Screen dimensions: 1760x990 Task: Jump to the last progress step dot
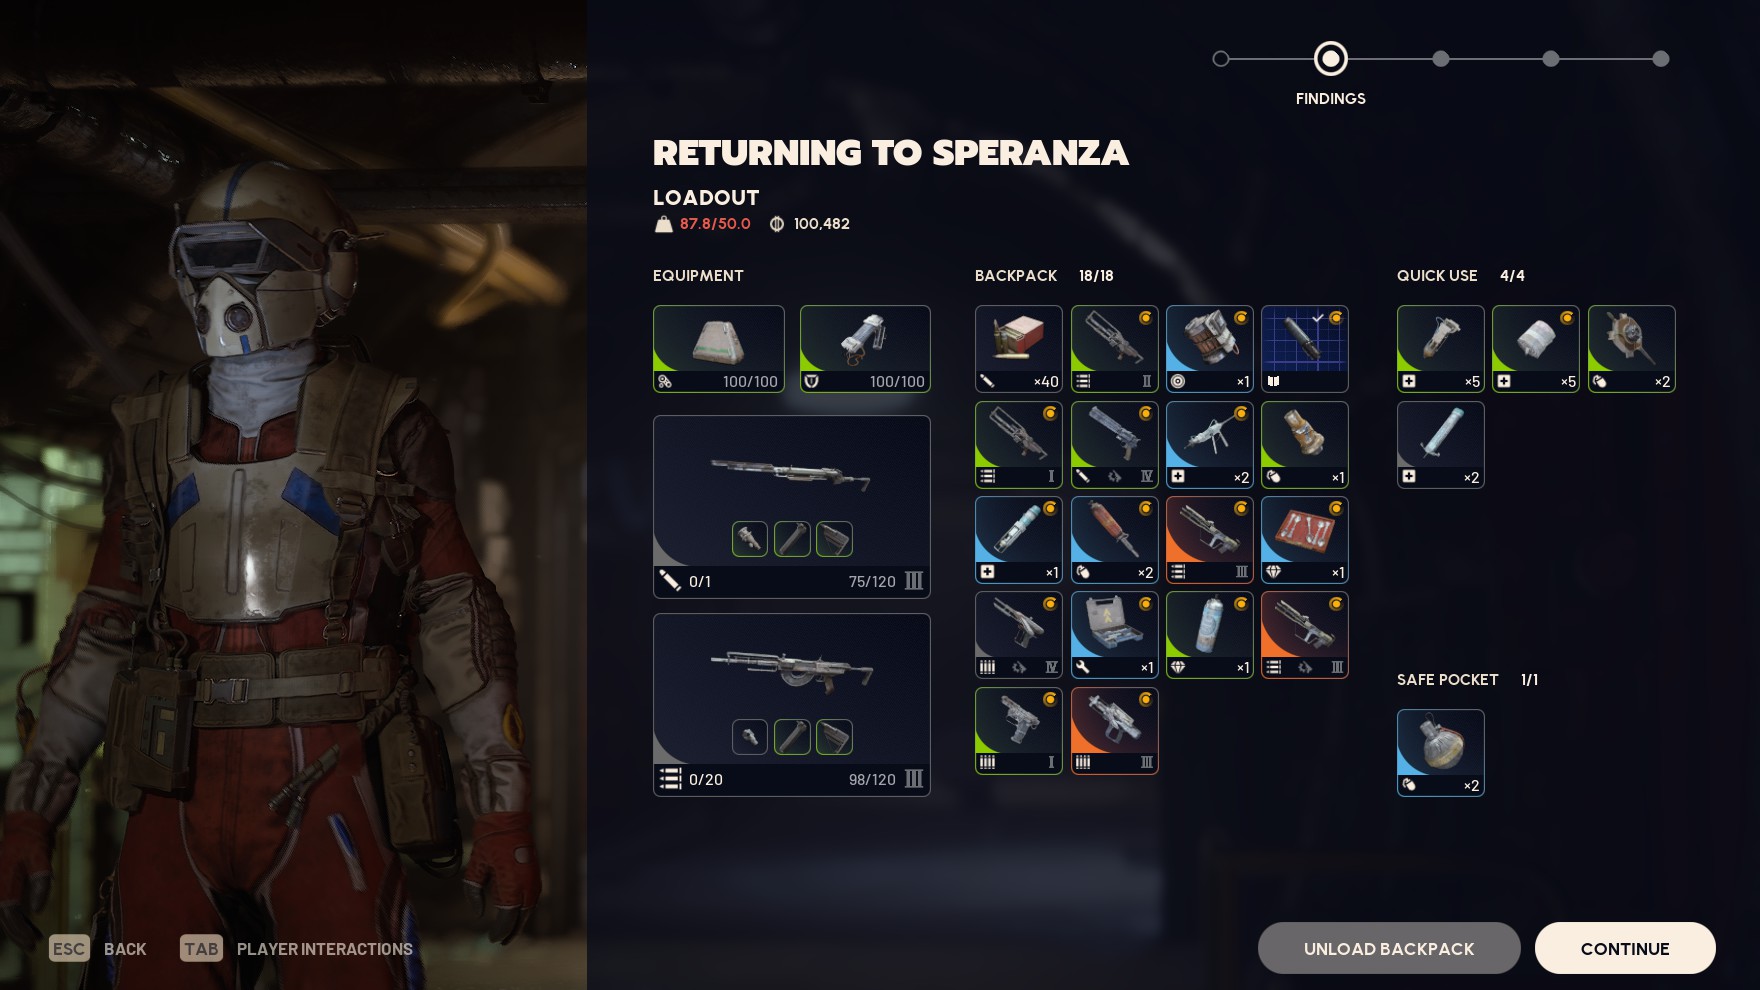(1661, 59)
